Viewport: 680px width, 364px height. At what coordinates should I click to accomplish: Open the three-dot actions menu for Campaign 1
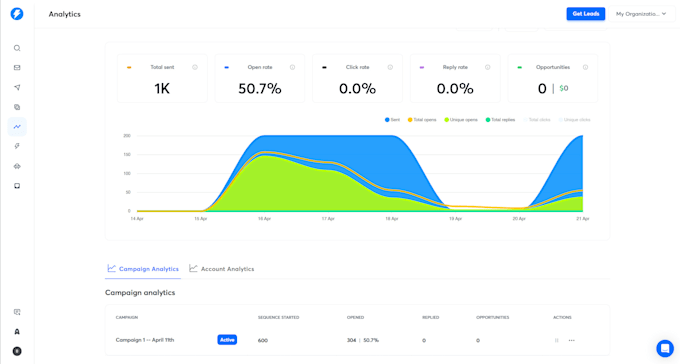(x=572, y=340)
